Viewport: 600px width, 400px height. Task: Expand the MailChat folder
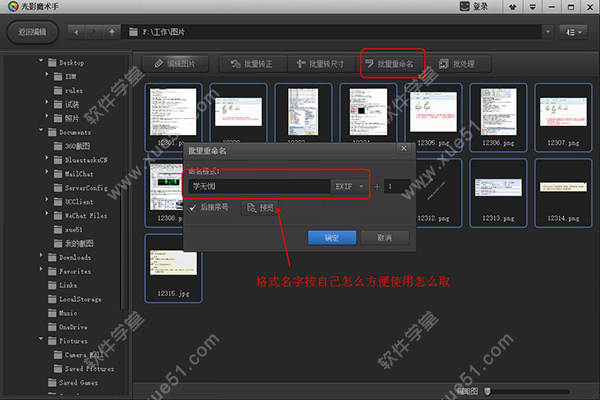coord(47,171)
